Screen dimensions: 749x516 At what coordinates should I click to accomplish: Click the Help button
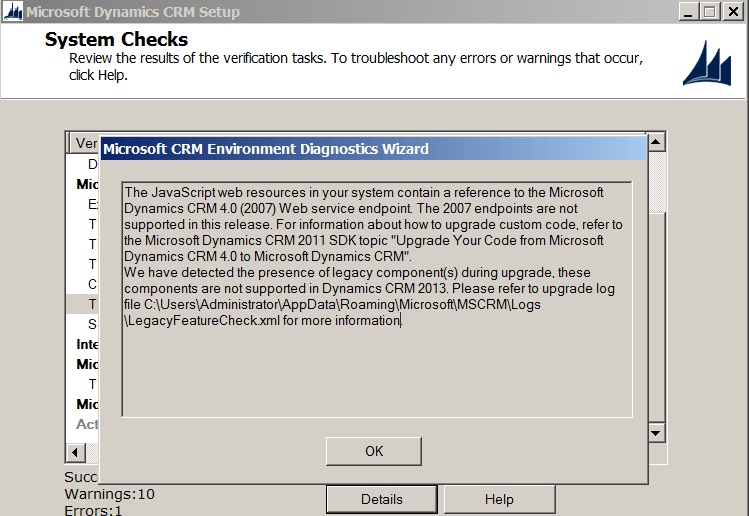pos(499,499)
